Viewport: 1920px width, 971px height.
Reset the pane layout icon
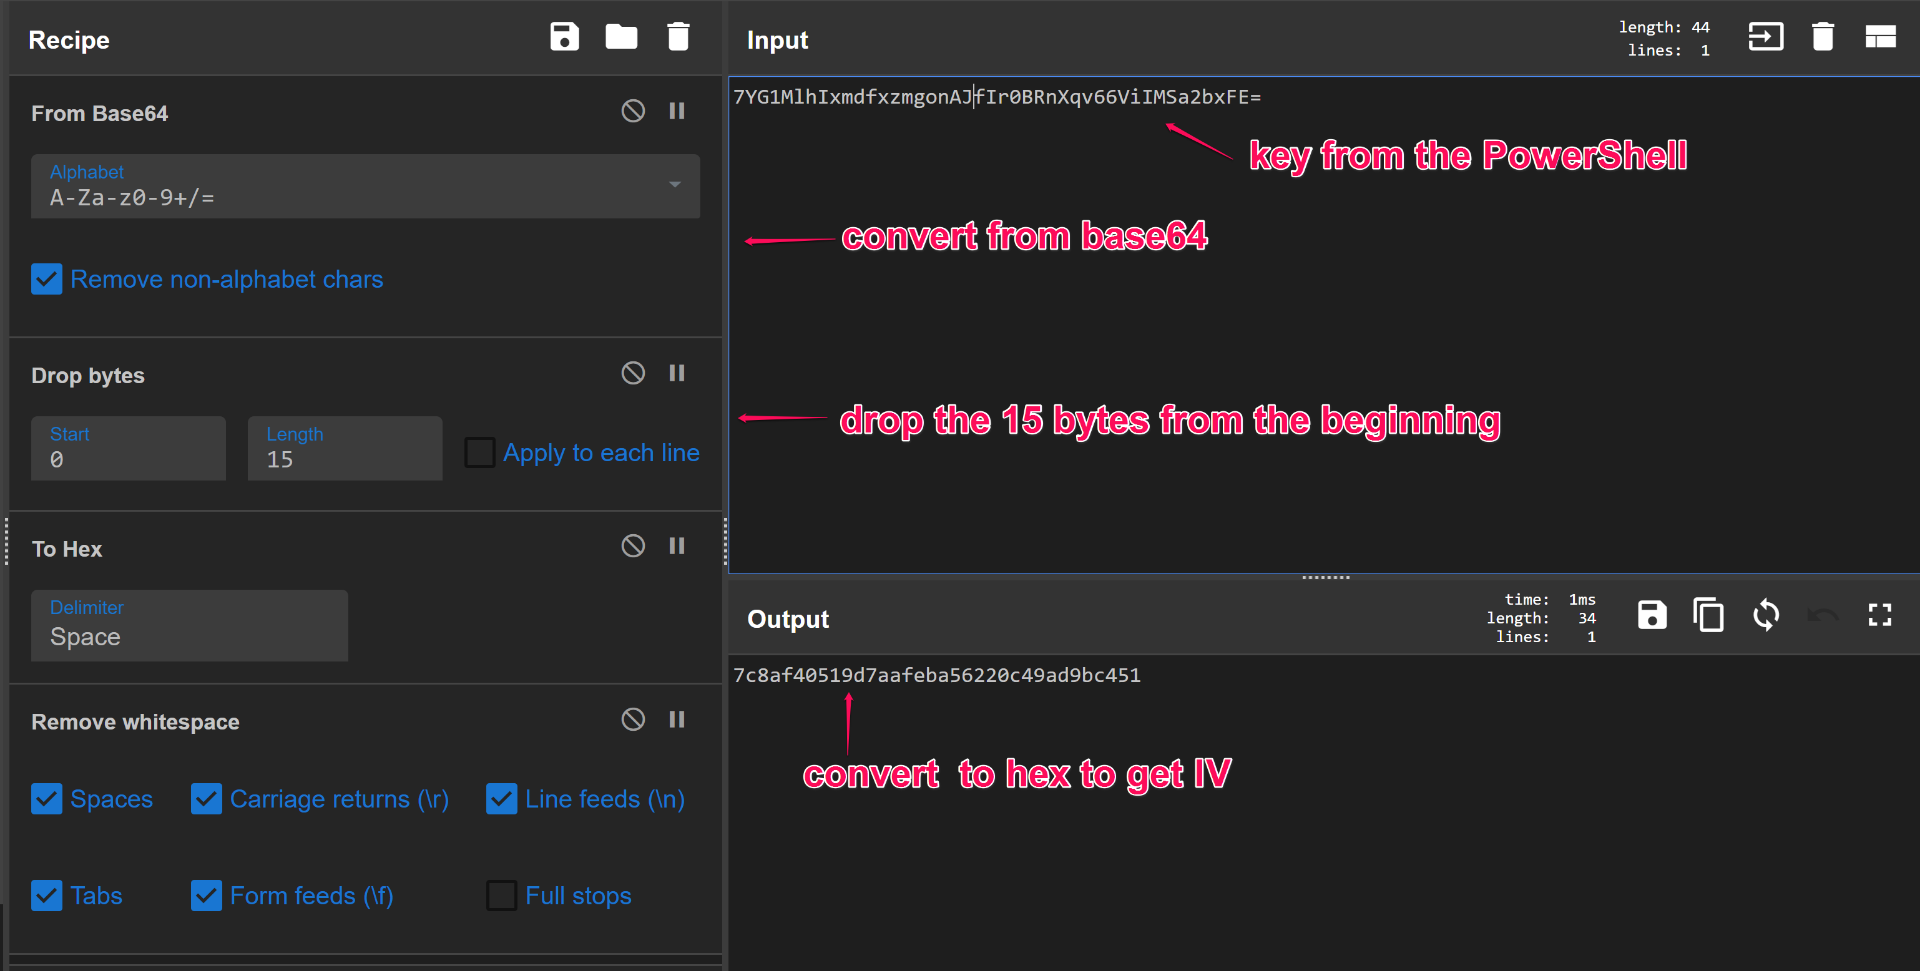[1880, 37]
